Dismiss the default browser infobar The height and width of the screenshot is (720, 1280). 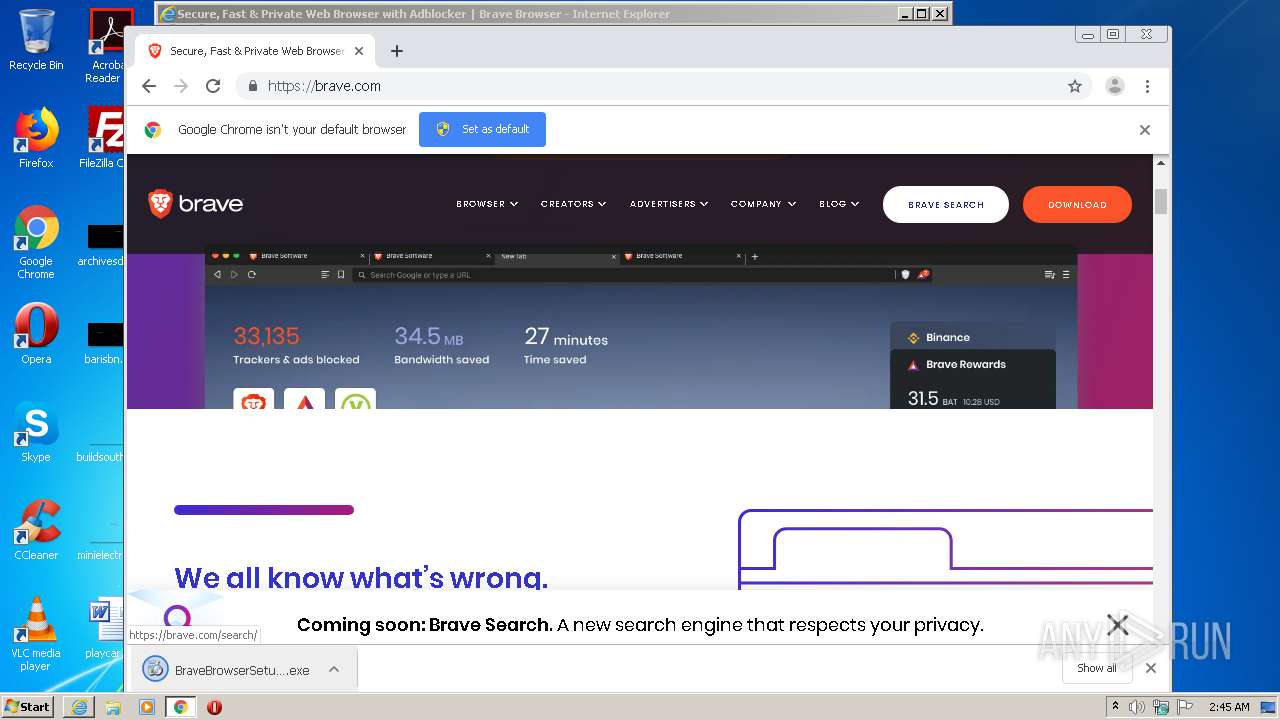coord(1145,130)
